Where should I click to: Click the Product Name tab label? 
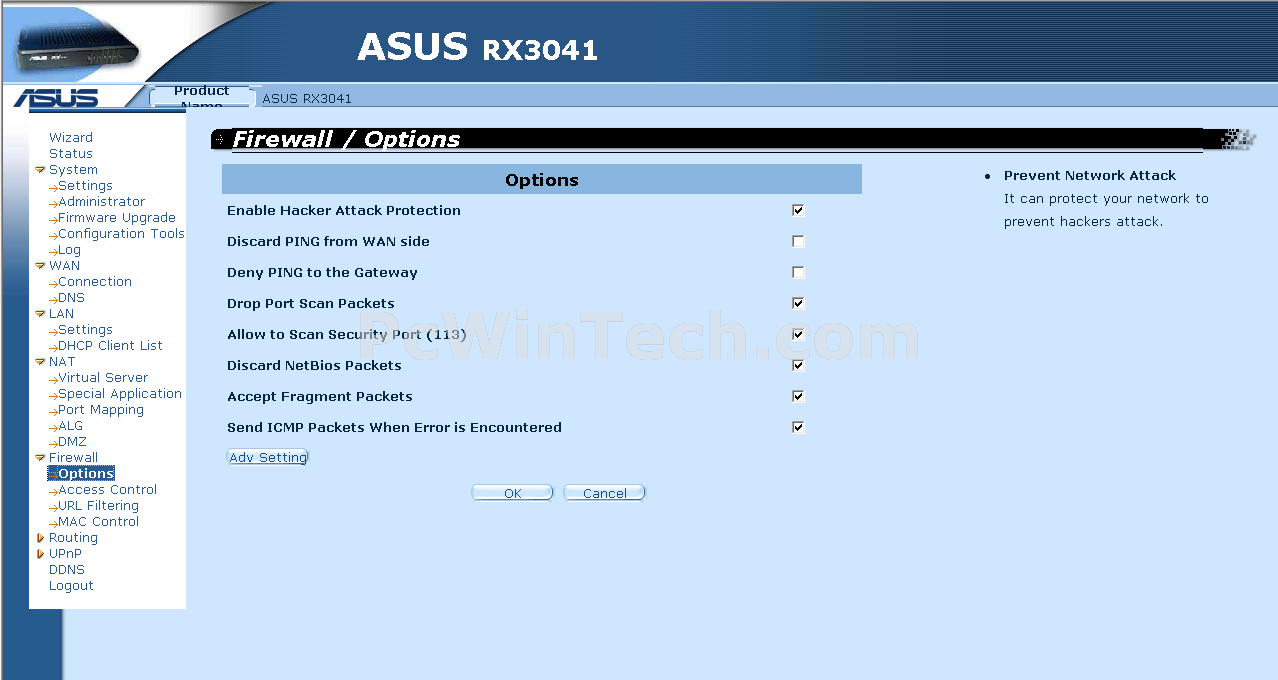201,97
